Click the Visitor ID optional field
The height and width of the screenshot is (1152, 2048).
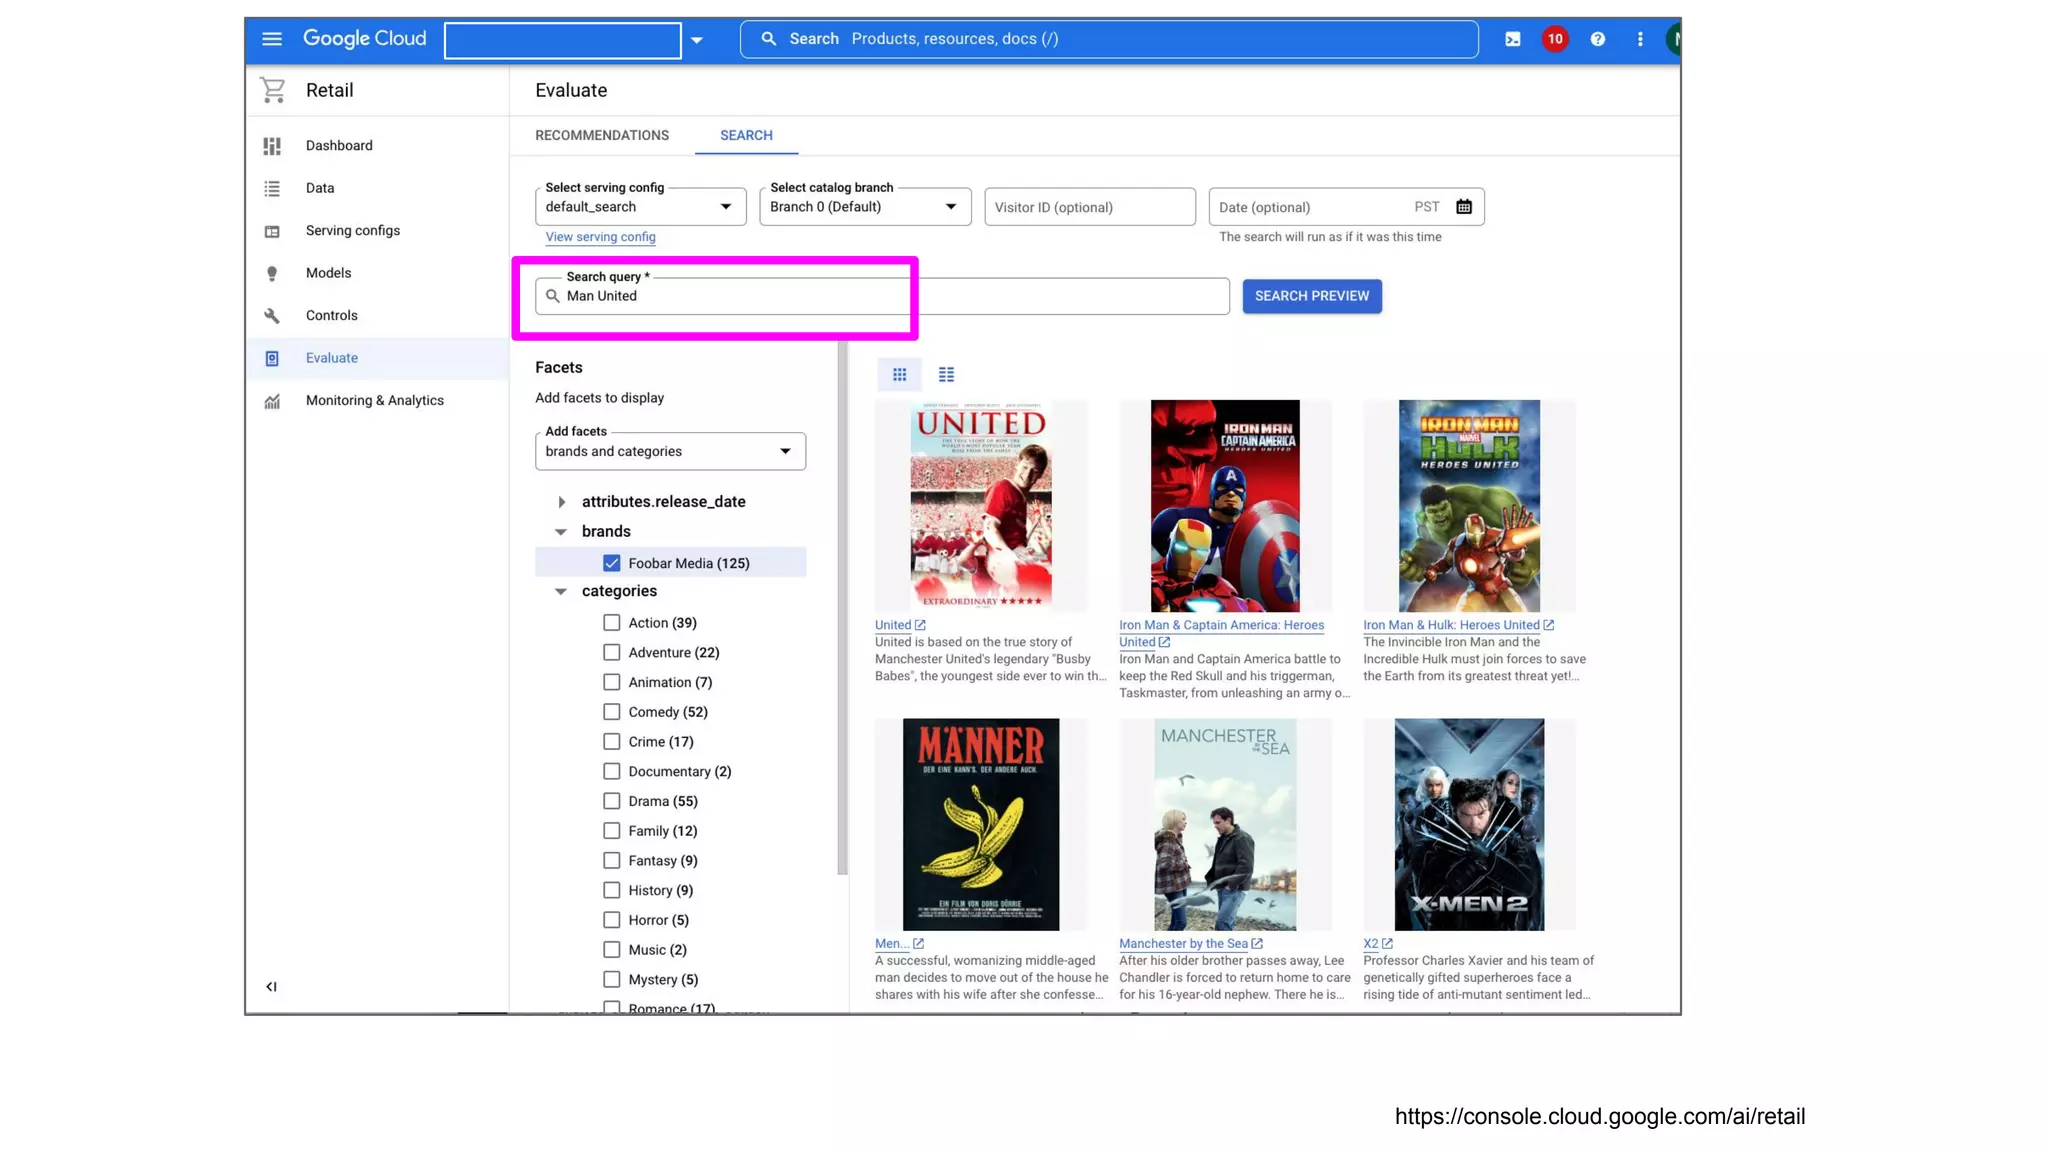coord(1090,207)
